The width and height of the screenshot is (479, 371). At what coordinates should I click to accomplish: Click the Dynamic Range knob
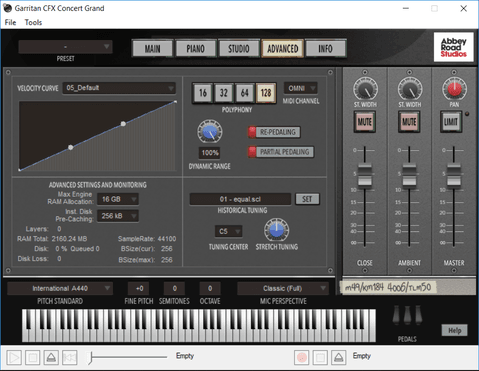(x=210, y=132)
